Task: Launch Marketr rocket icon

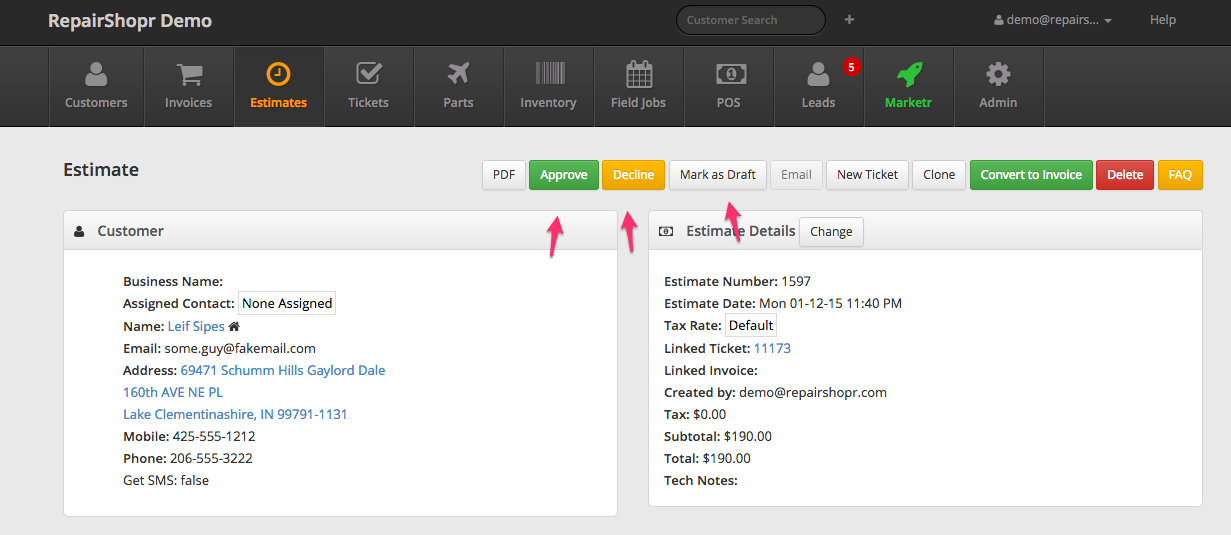Action: [908, 74]
